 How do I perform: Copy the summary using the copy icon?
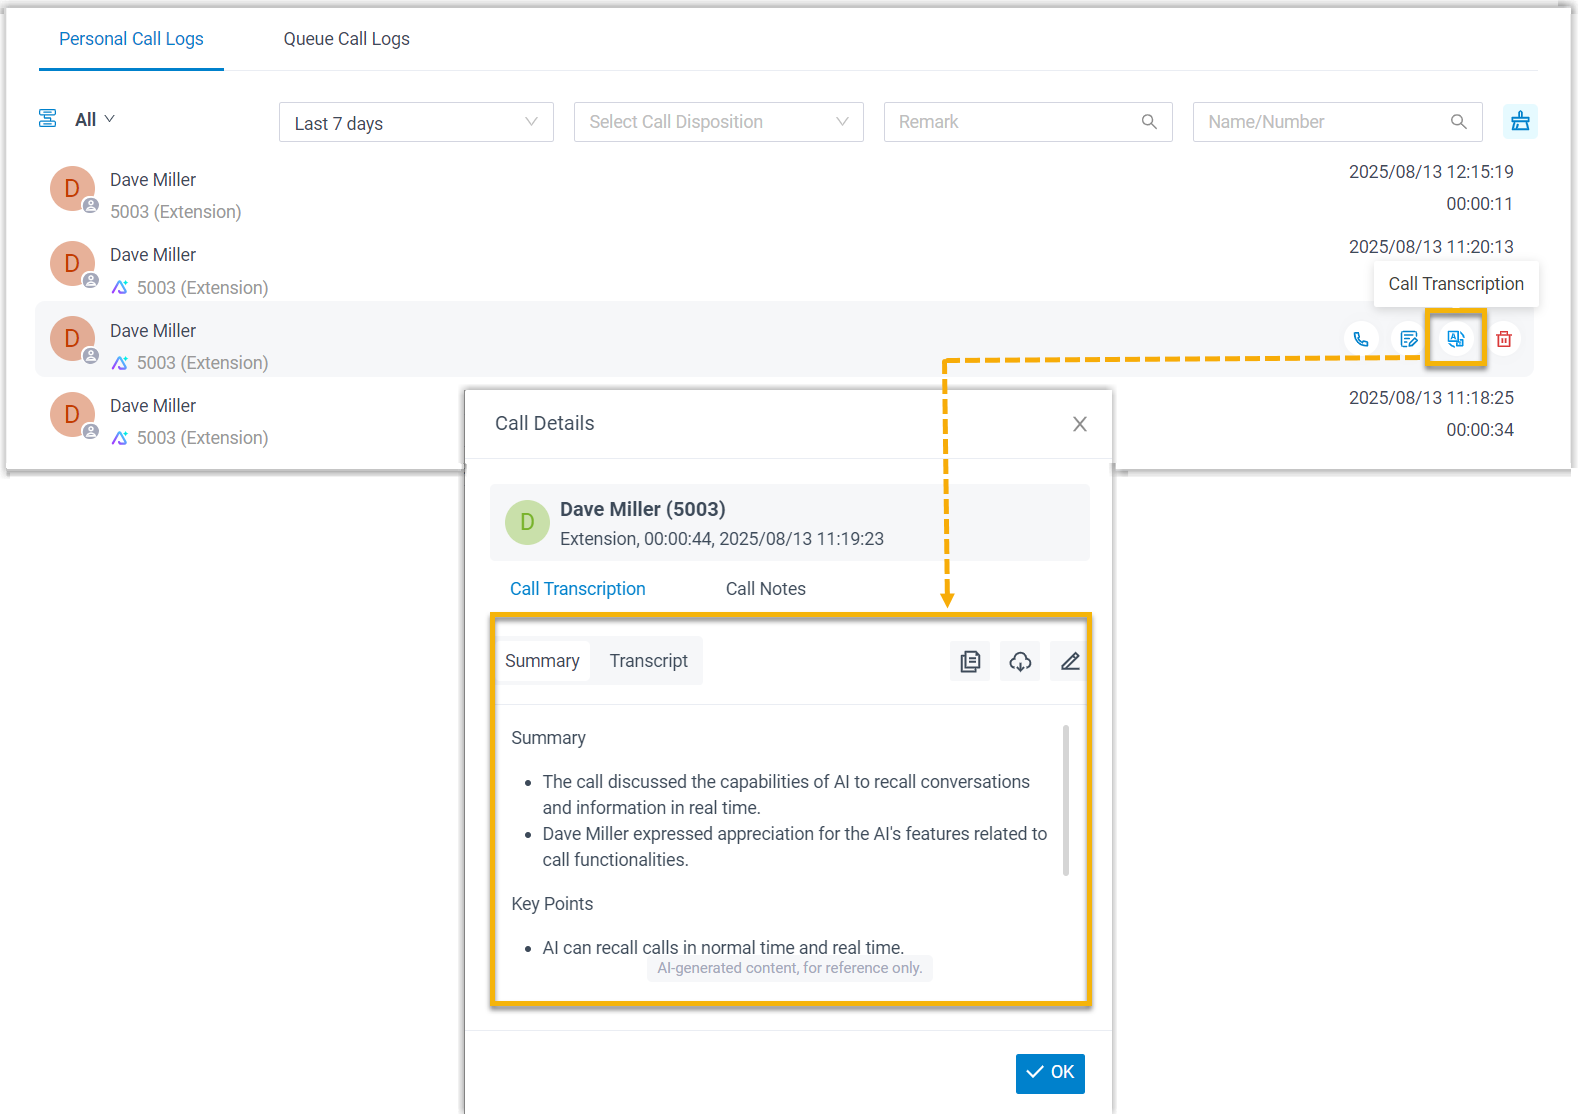coord(970,661)
